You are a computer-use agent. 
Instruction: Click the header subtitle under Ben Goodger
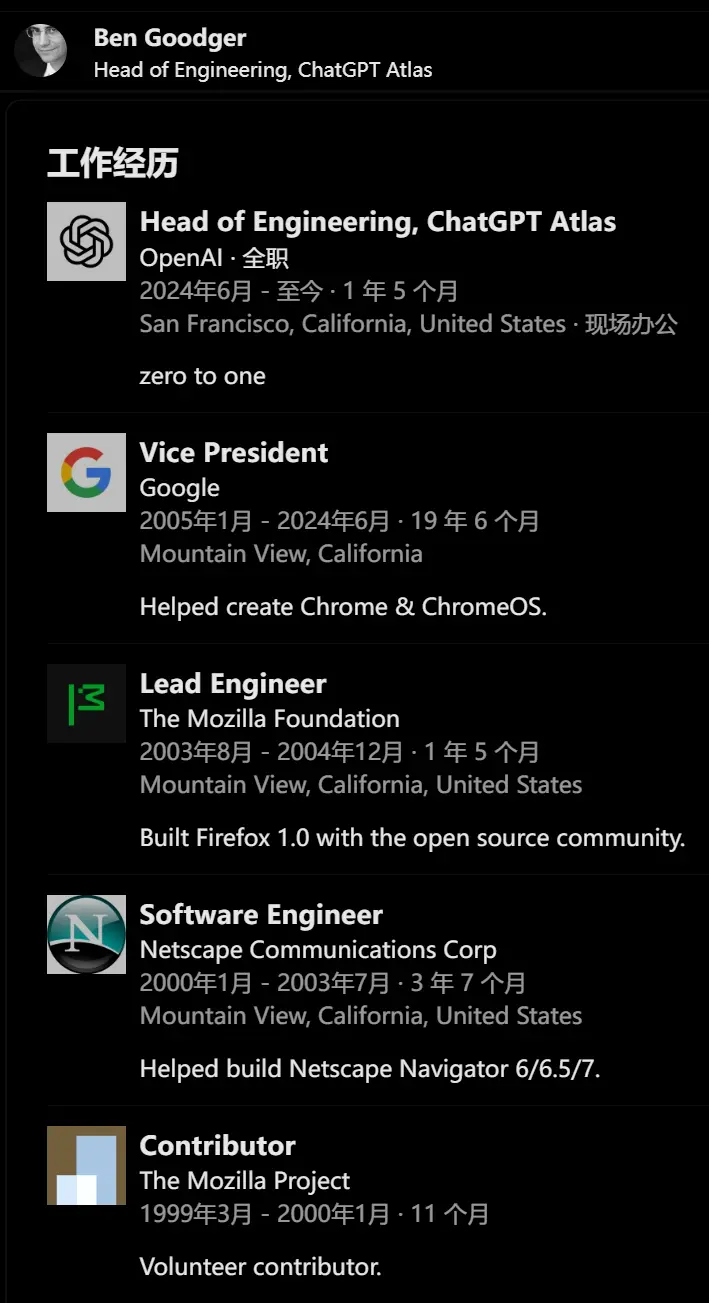263,70
